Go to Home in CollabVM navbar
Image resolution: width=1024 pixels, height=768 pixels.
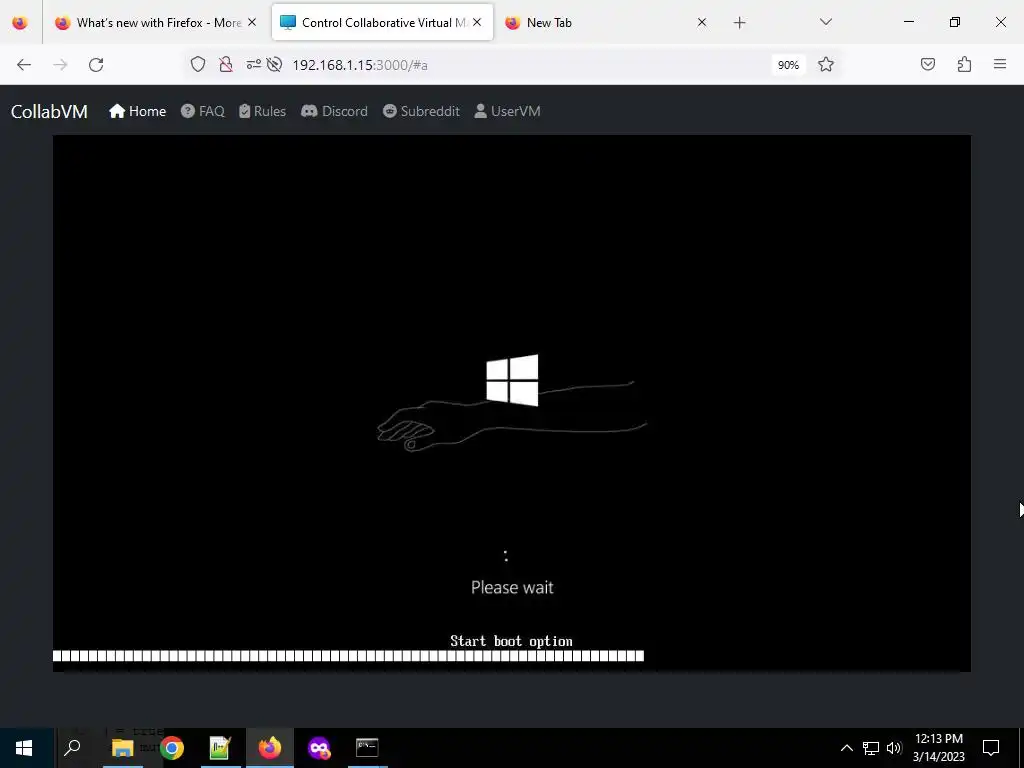(137, 111)
